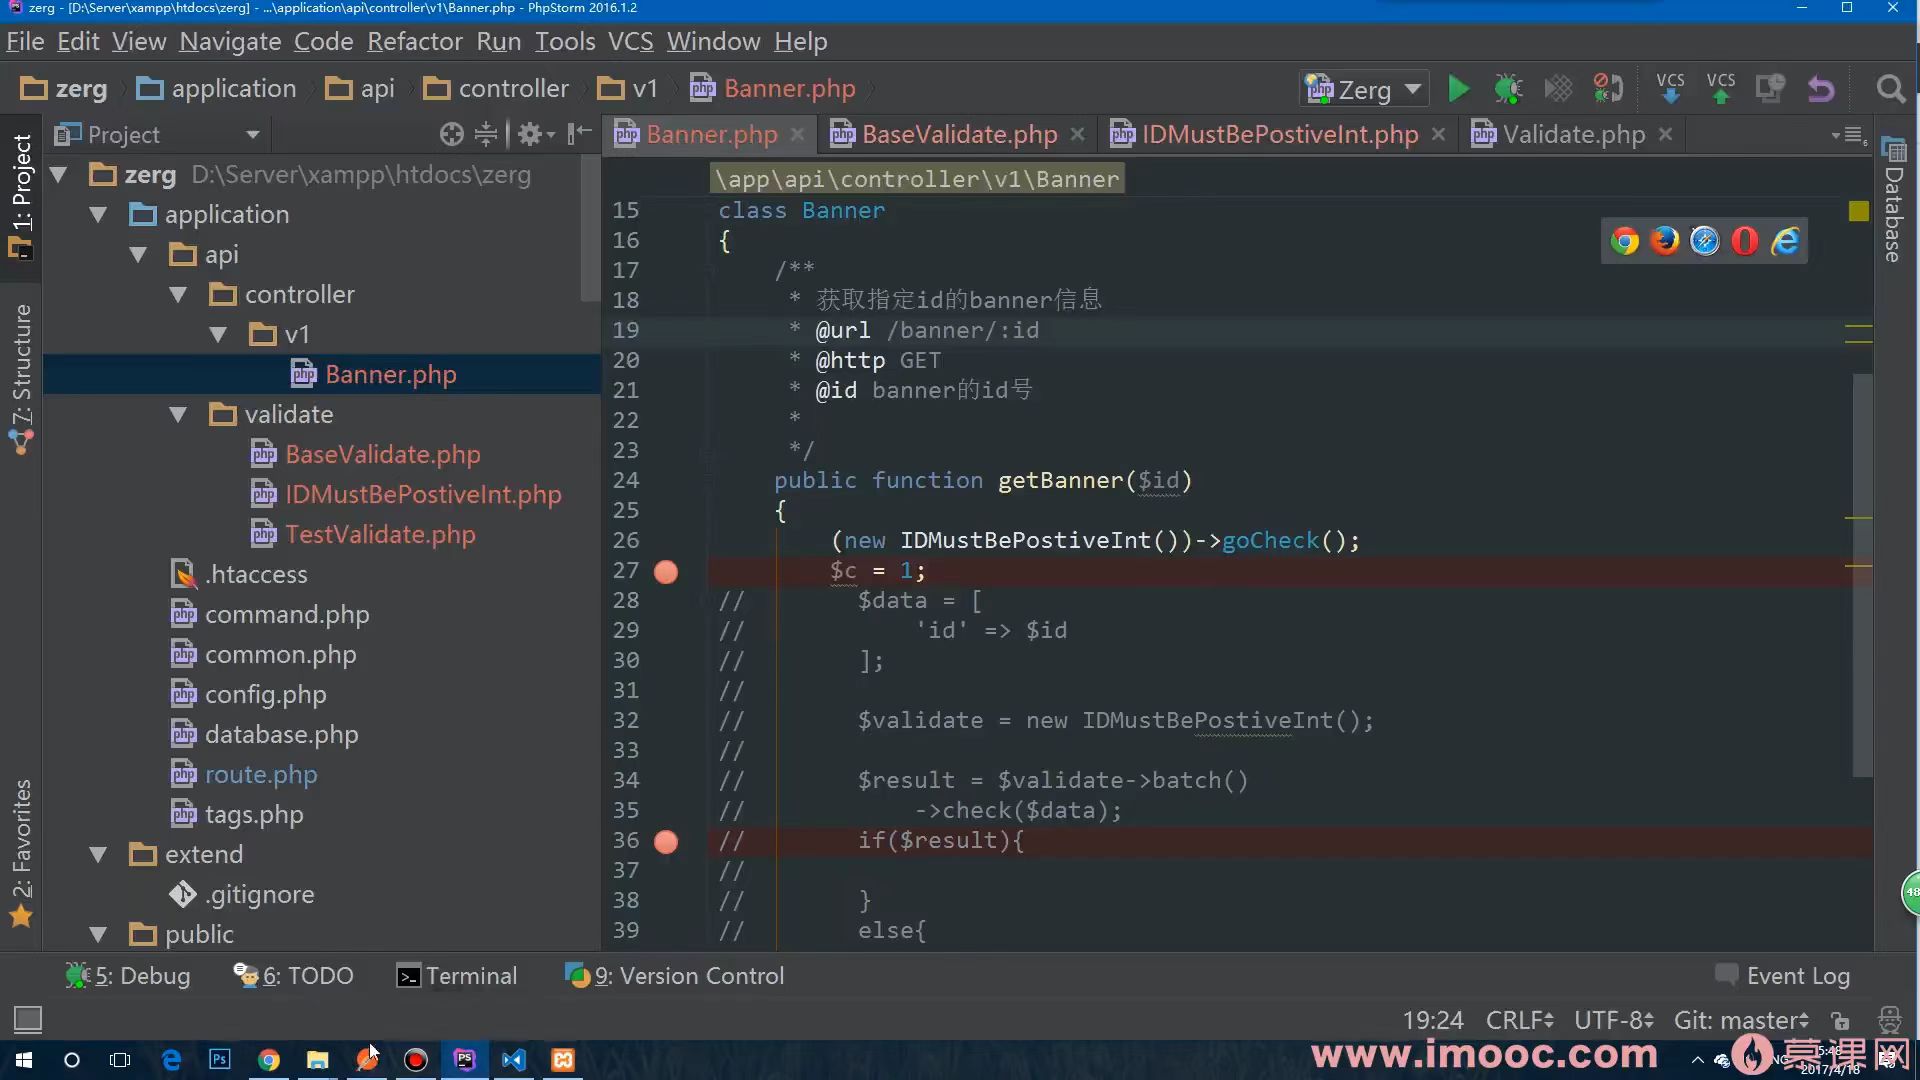Switch to BaseValidate.php editor tab

[x=958, y=135]
